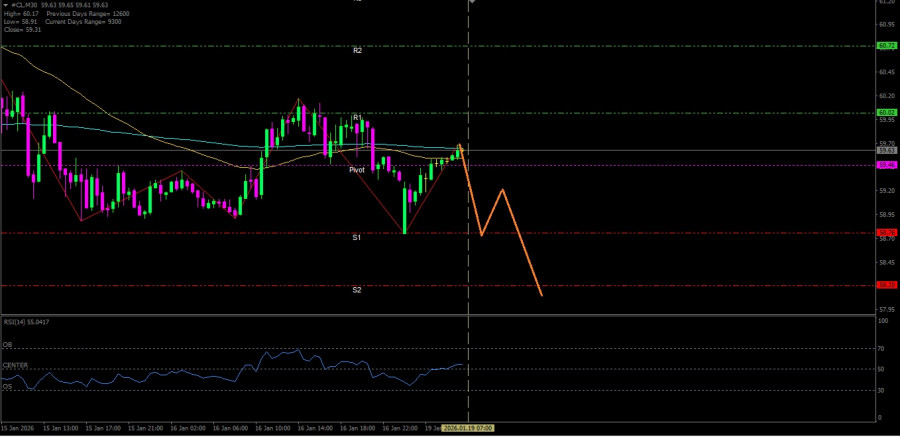Click the '16 Jan 06:00' time axis label

[x=231, y=428]
